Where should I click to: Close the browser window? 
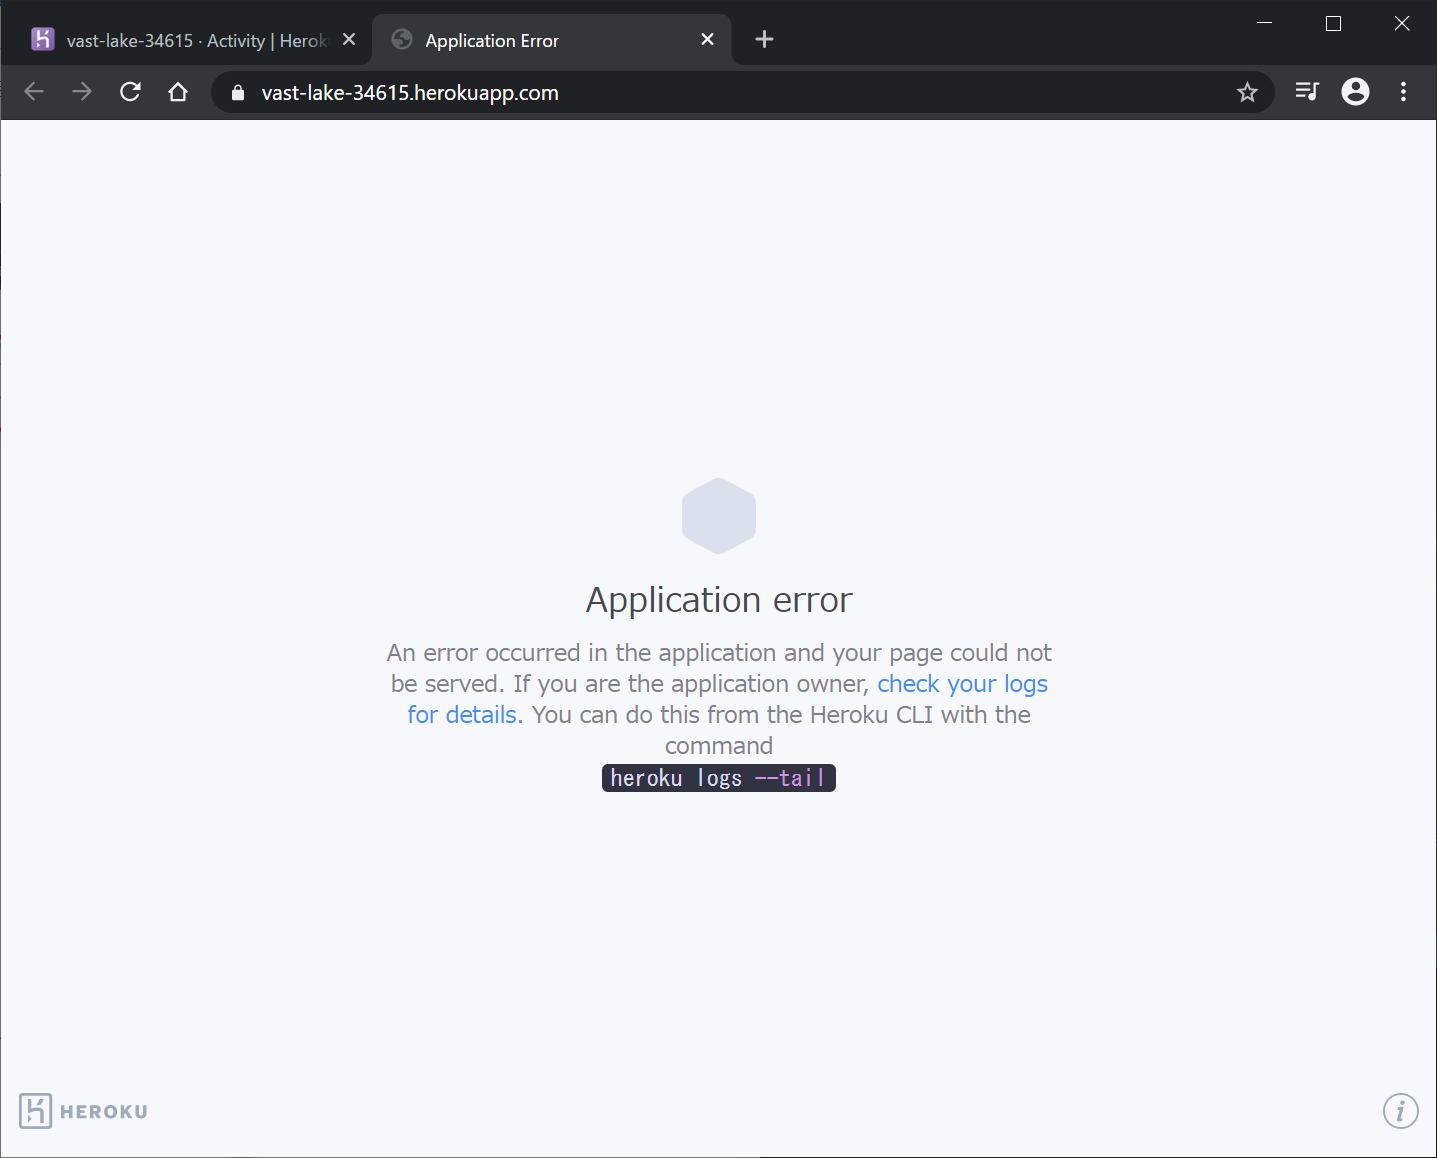pos(1402,23)
